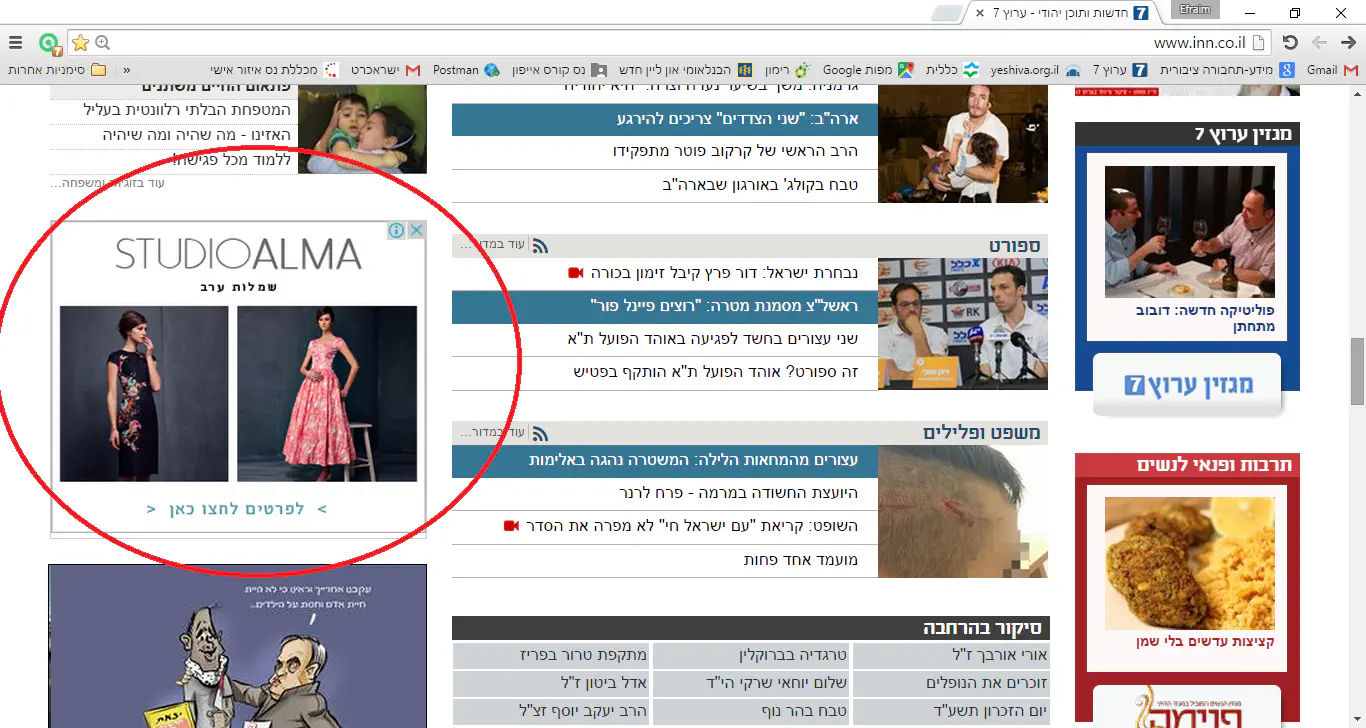This screenshot has width=1366, height=728.
Task: Open the Chrome hamburger menu
Action: [16, 43]
